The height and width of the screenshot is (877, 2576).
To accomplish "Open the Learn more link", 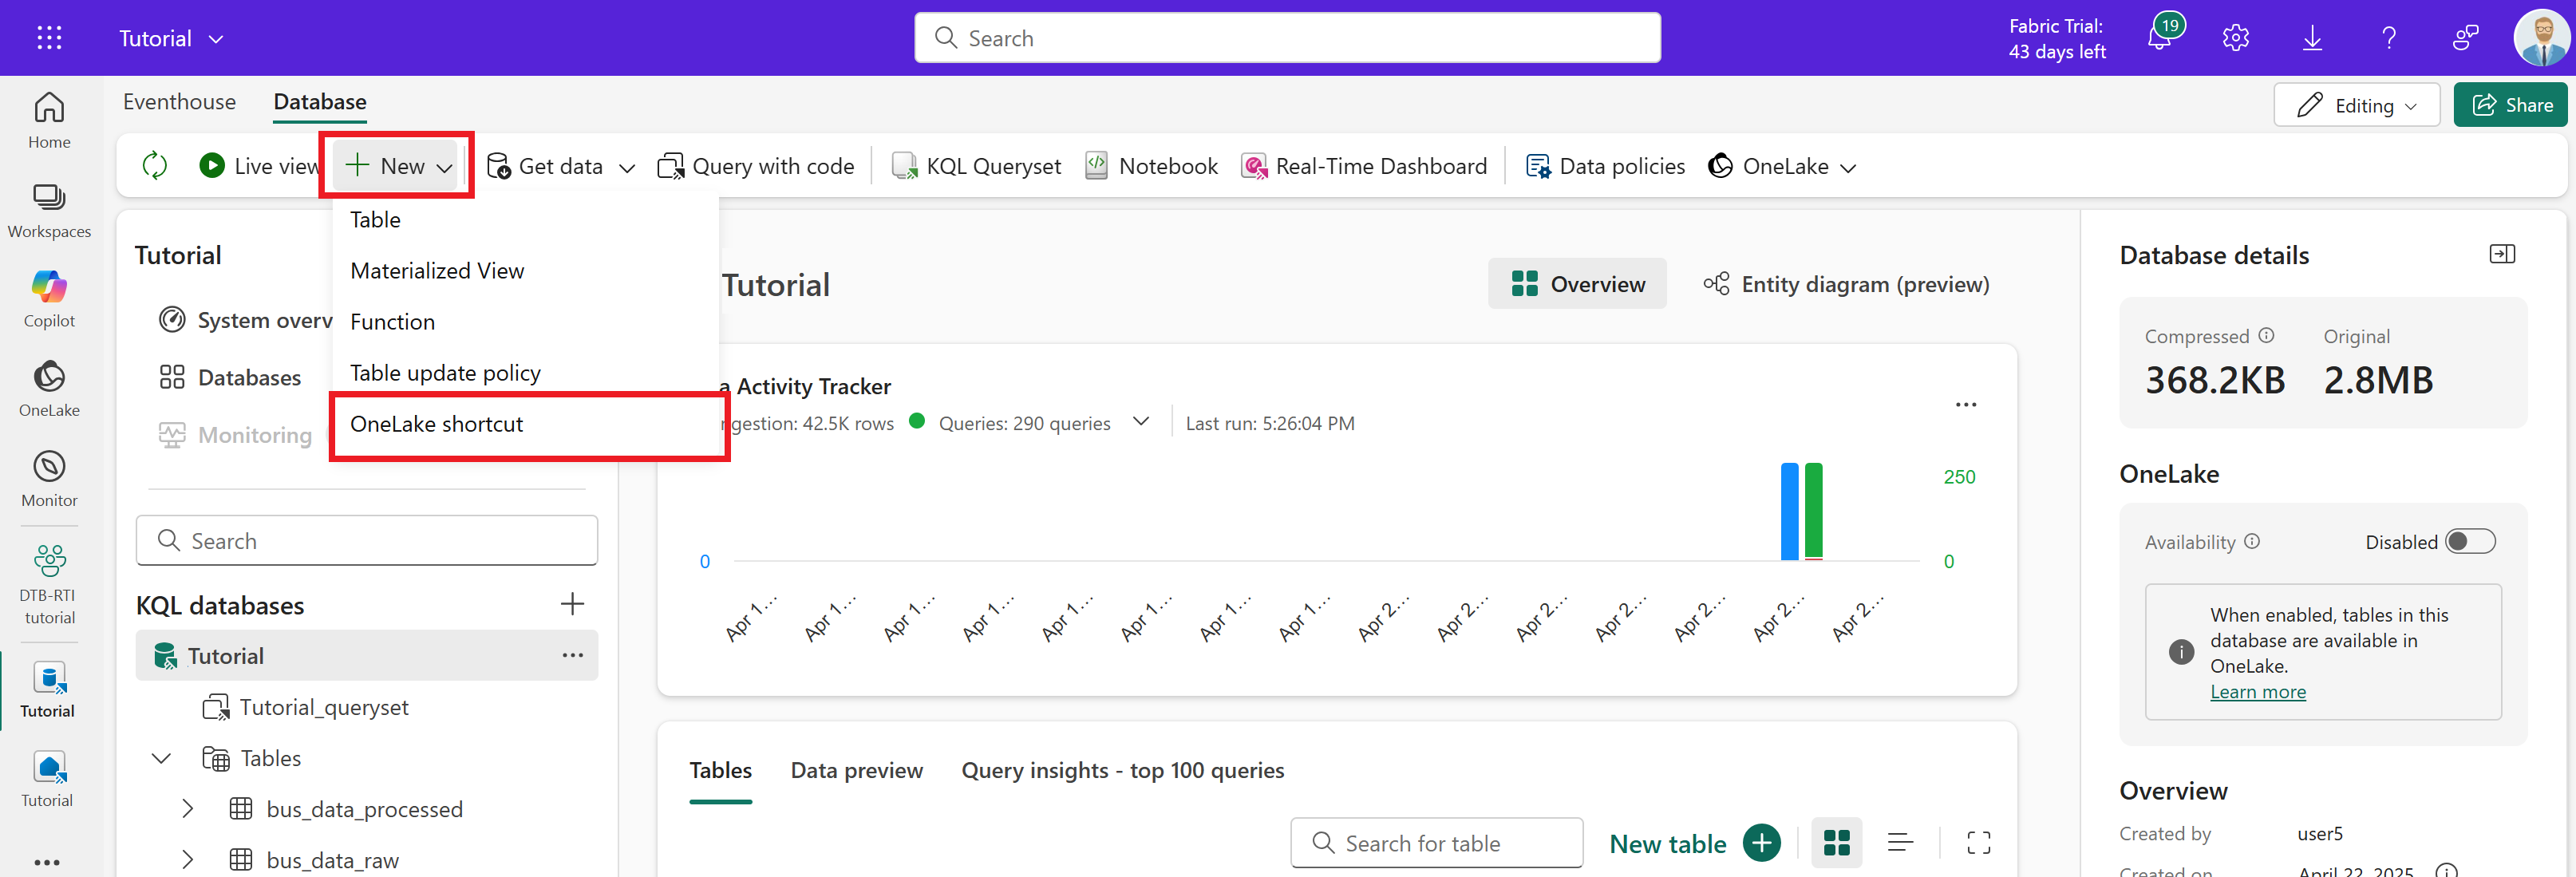I will click(2258, 692).
